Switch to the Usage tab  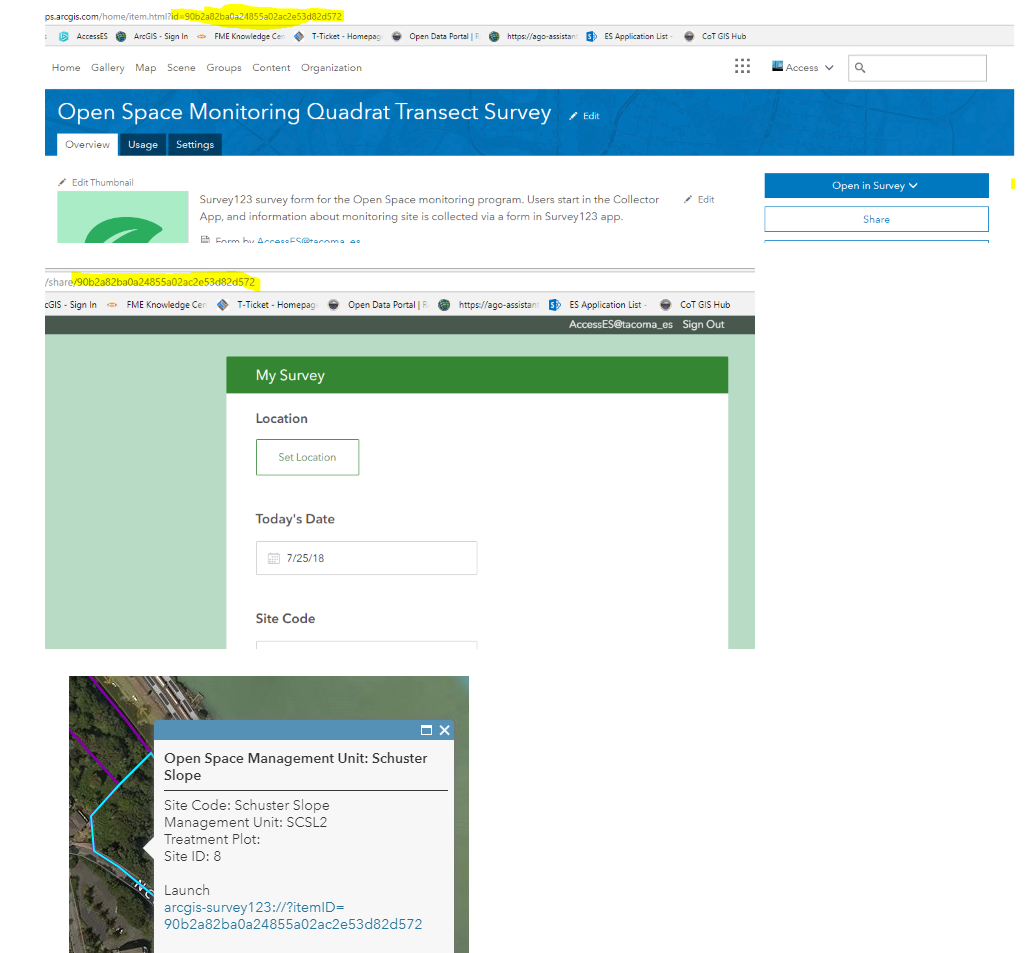[143, 145]
